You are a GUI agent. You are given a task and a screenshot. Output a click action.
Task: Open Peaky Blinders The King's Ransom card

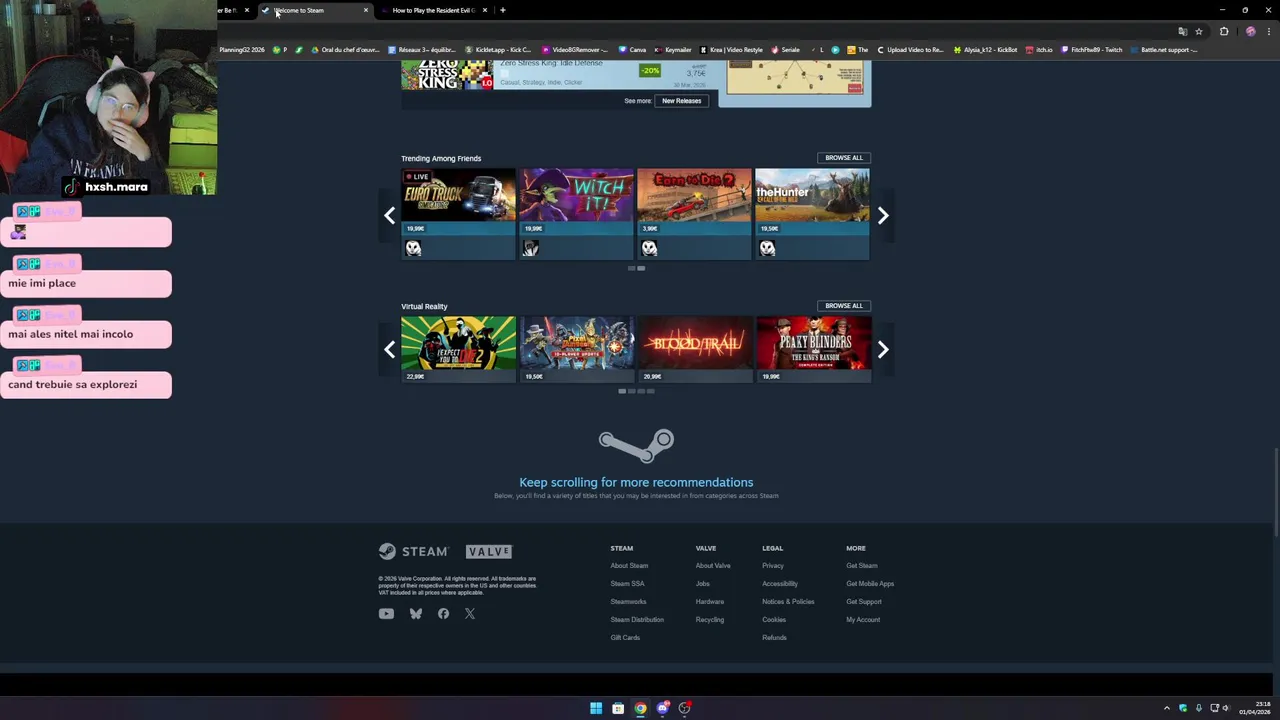(813, 349)
